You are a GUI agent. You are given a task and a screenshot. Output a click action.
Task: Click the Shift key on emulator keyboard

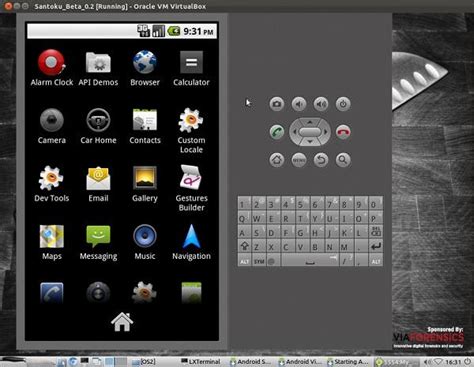[244, 247]
